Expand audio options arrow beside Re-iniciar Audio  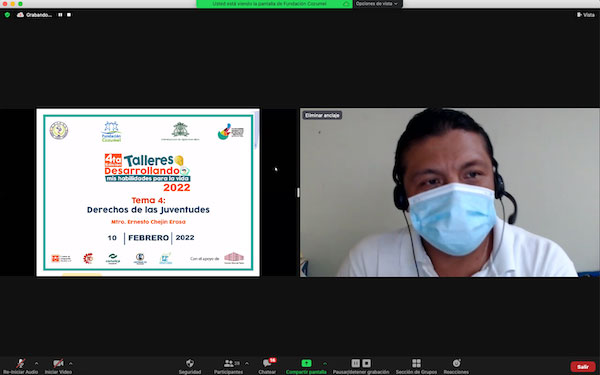36,363
